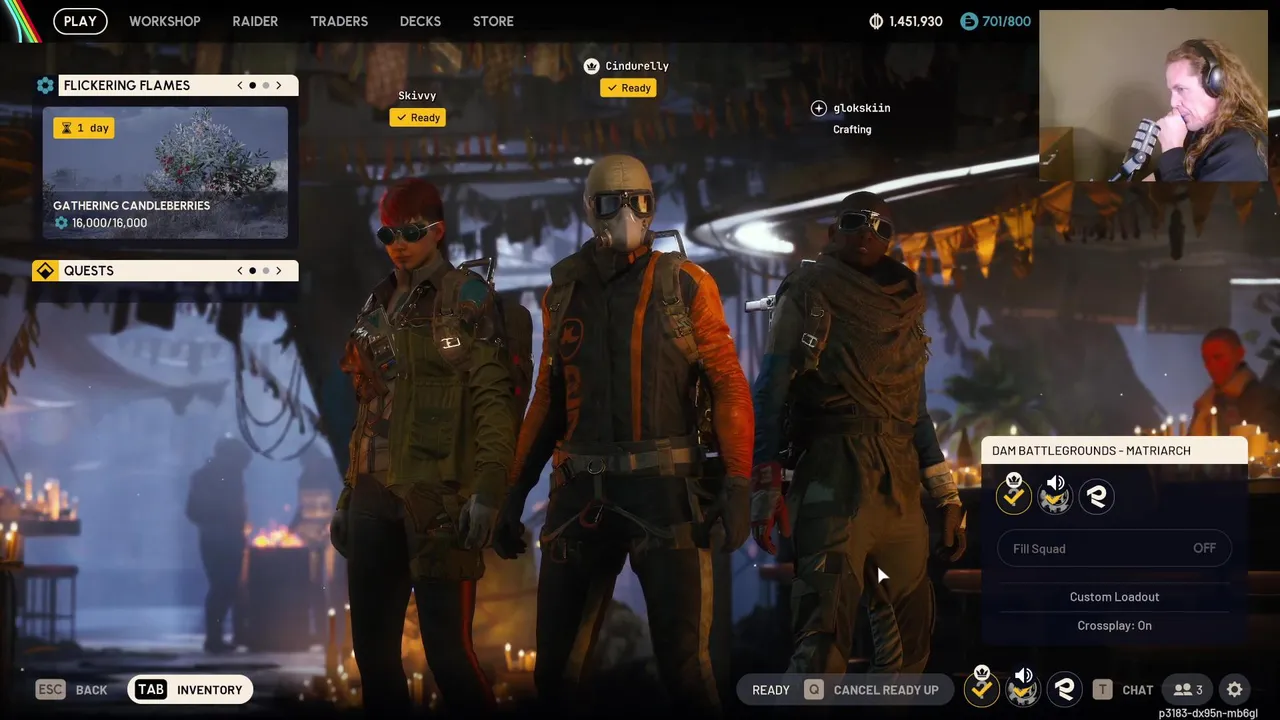Visit the Store tab
Viewport: 1280px width, 720px height.
point(493,21)
